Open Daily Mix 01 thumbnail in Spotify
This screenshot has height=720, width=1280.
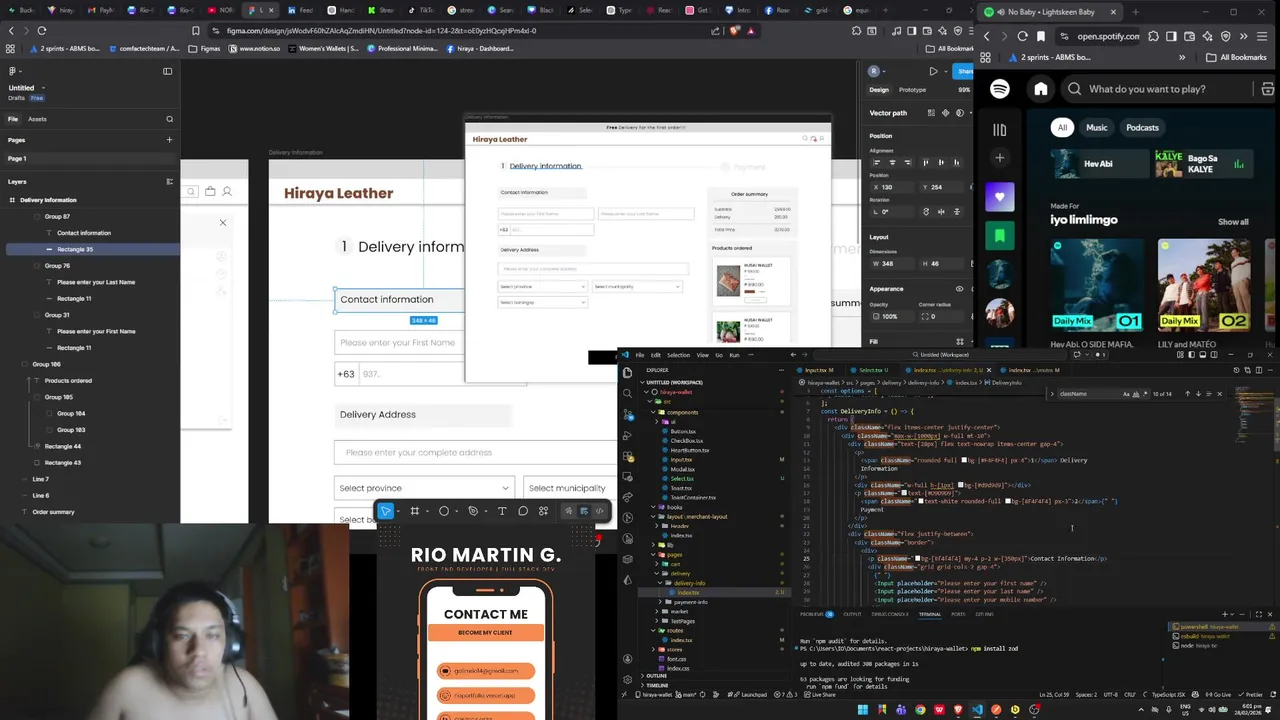pos(1097,287)
